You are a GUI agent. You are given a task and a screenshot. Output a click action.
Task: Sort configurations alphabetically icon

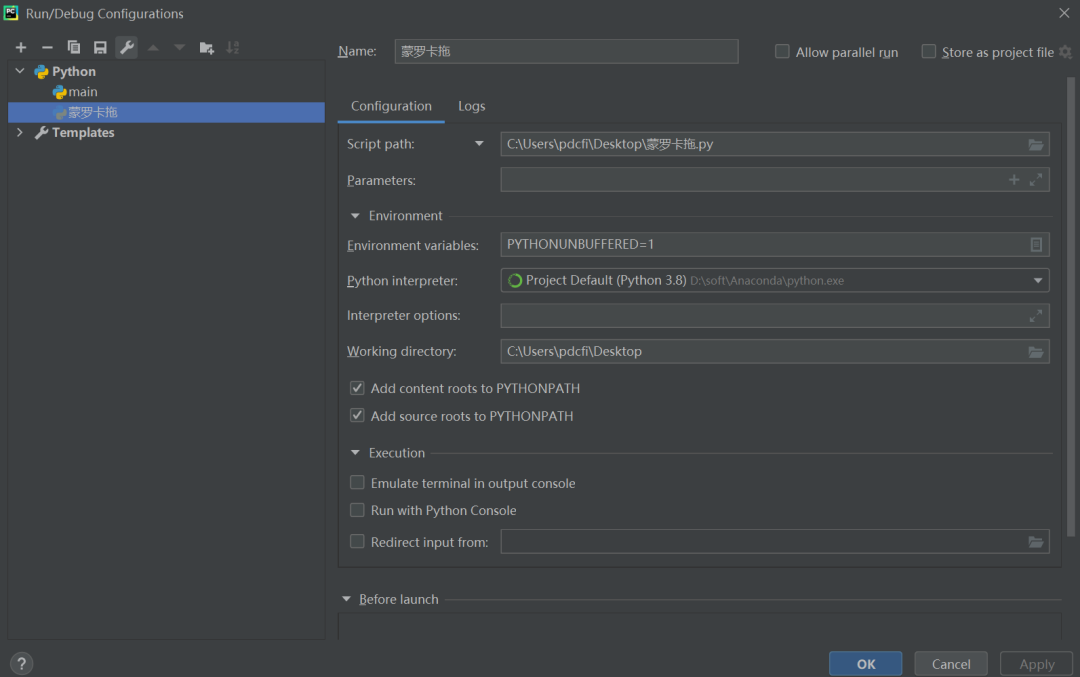[x=233, y=48]
